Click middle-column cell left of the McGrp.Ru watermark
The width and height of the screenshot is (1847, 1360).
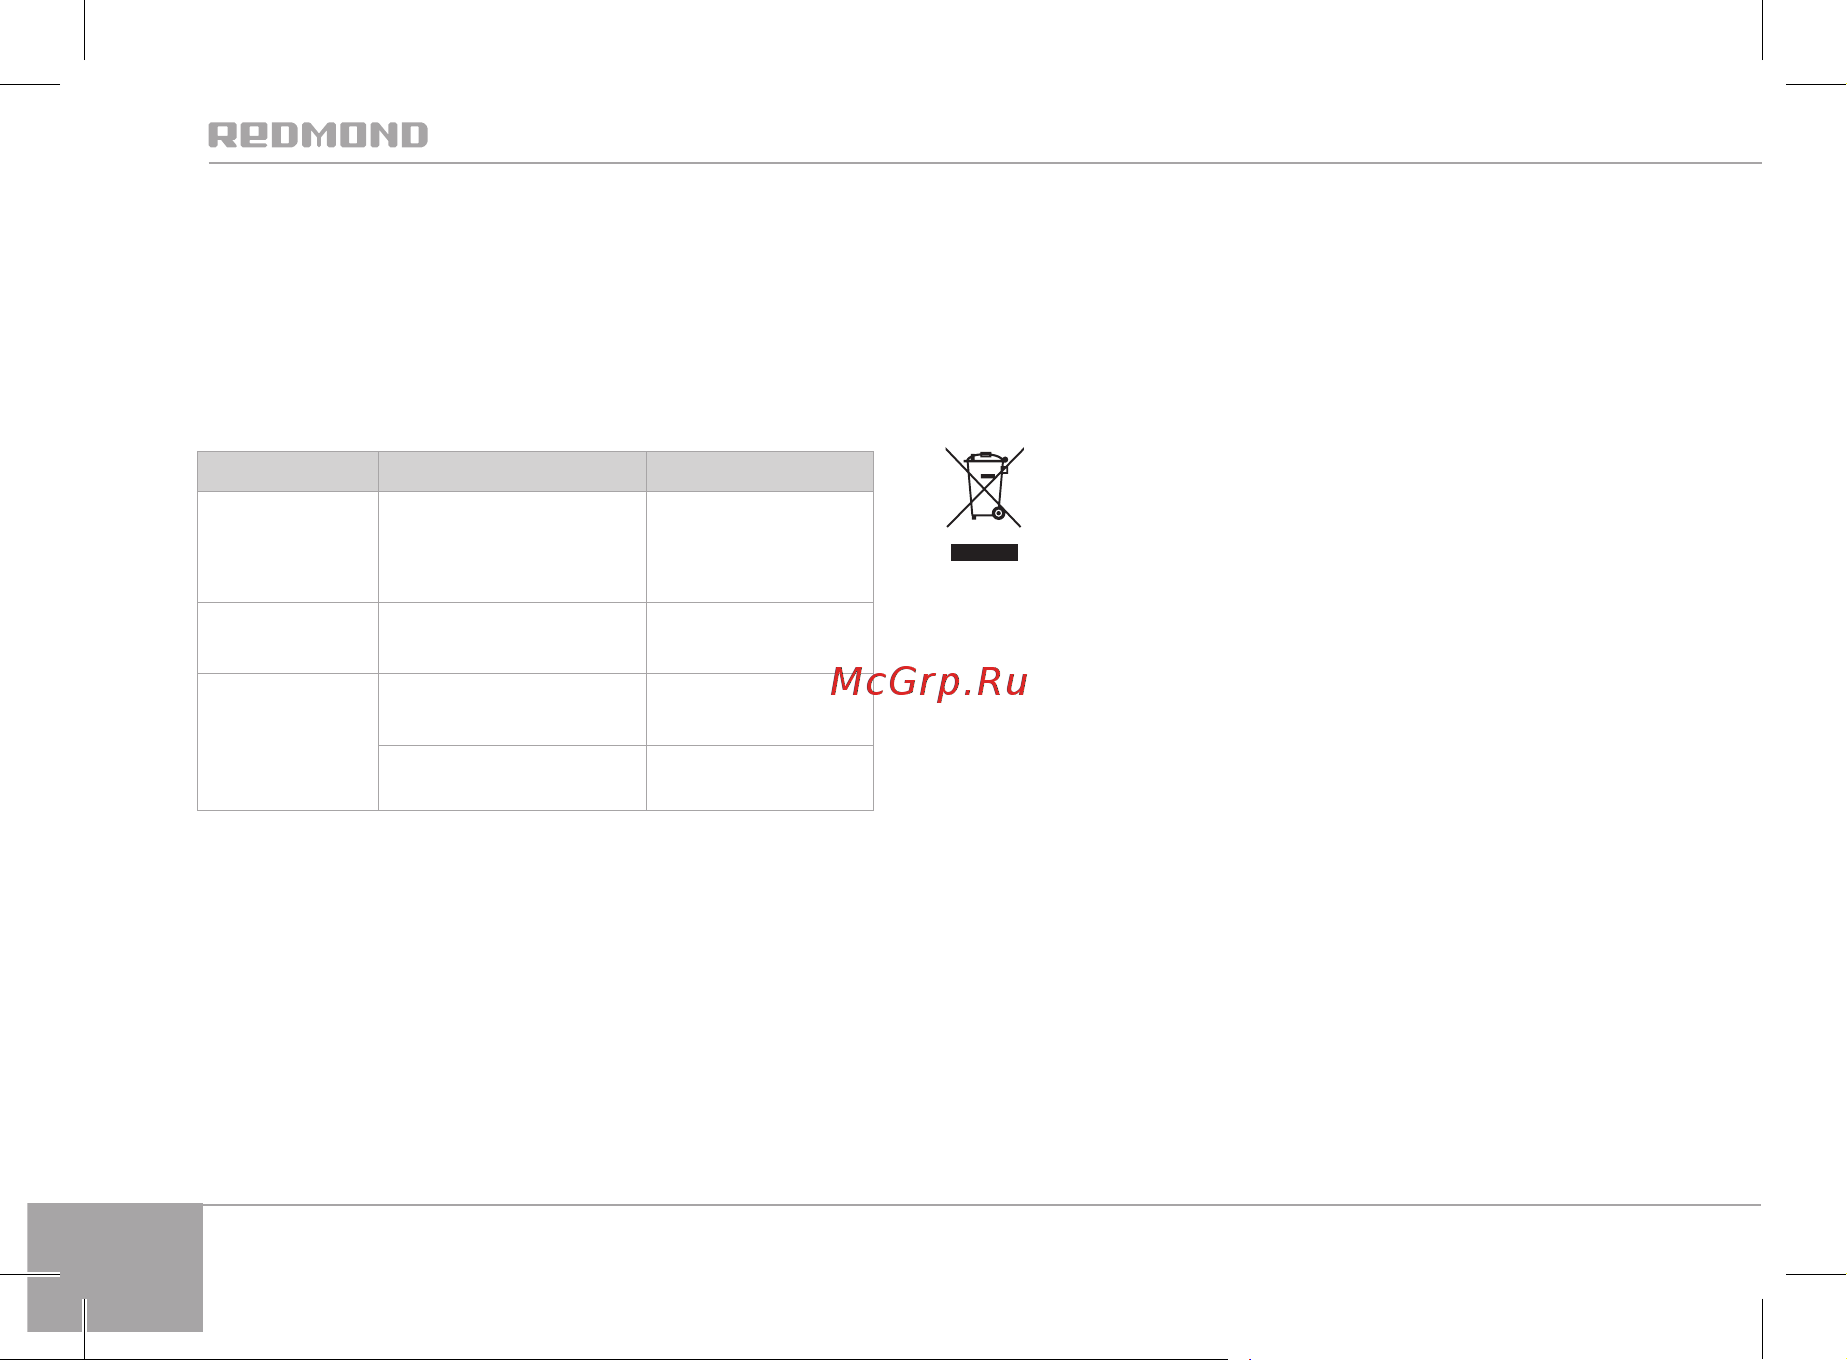pyautogui.click(x=512, y=710)
